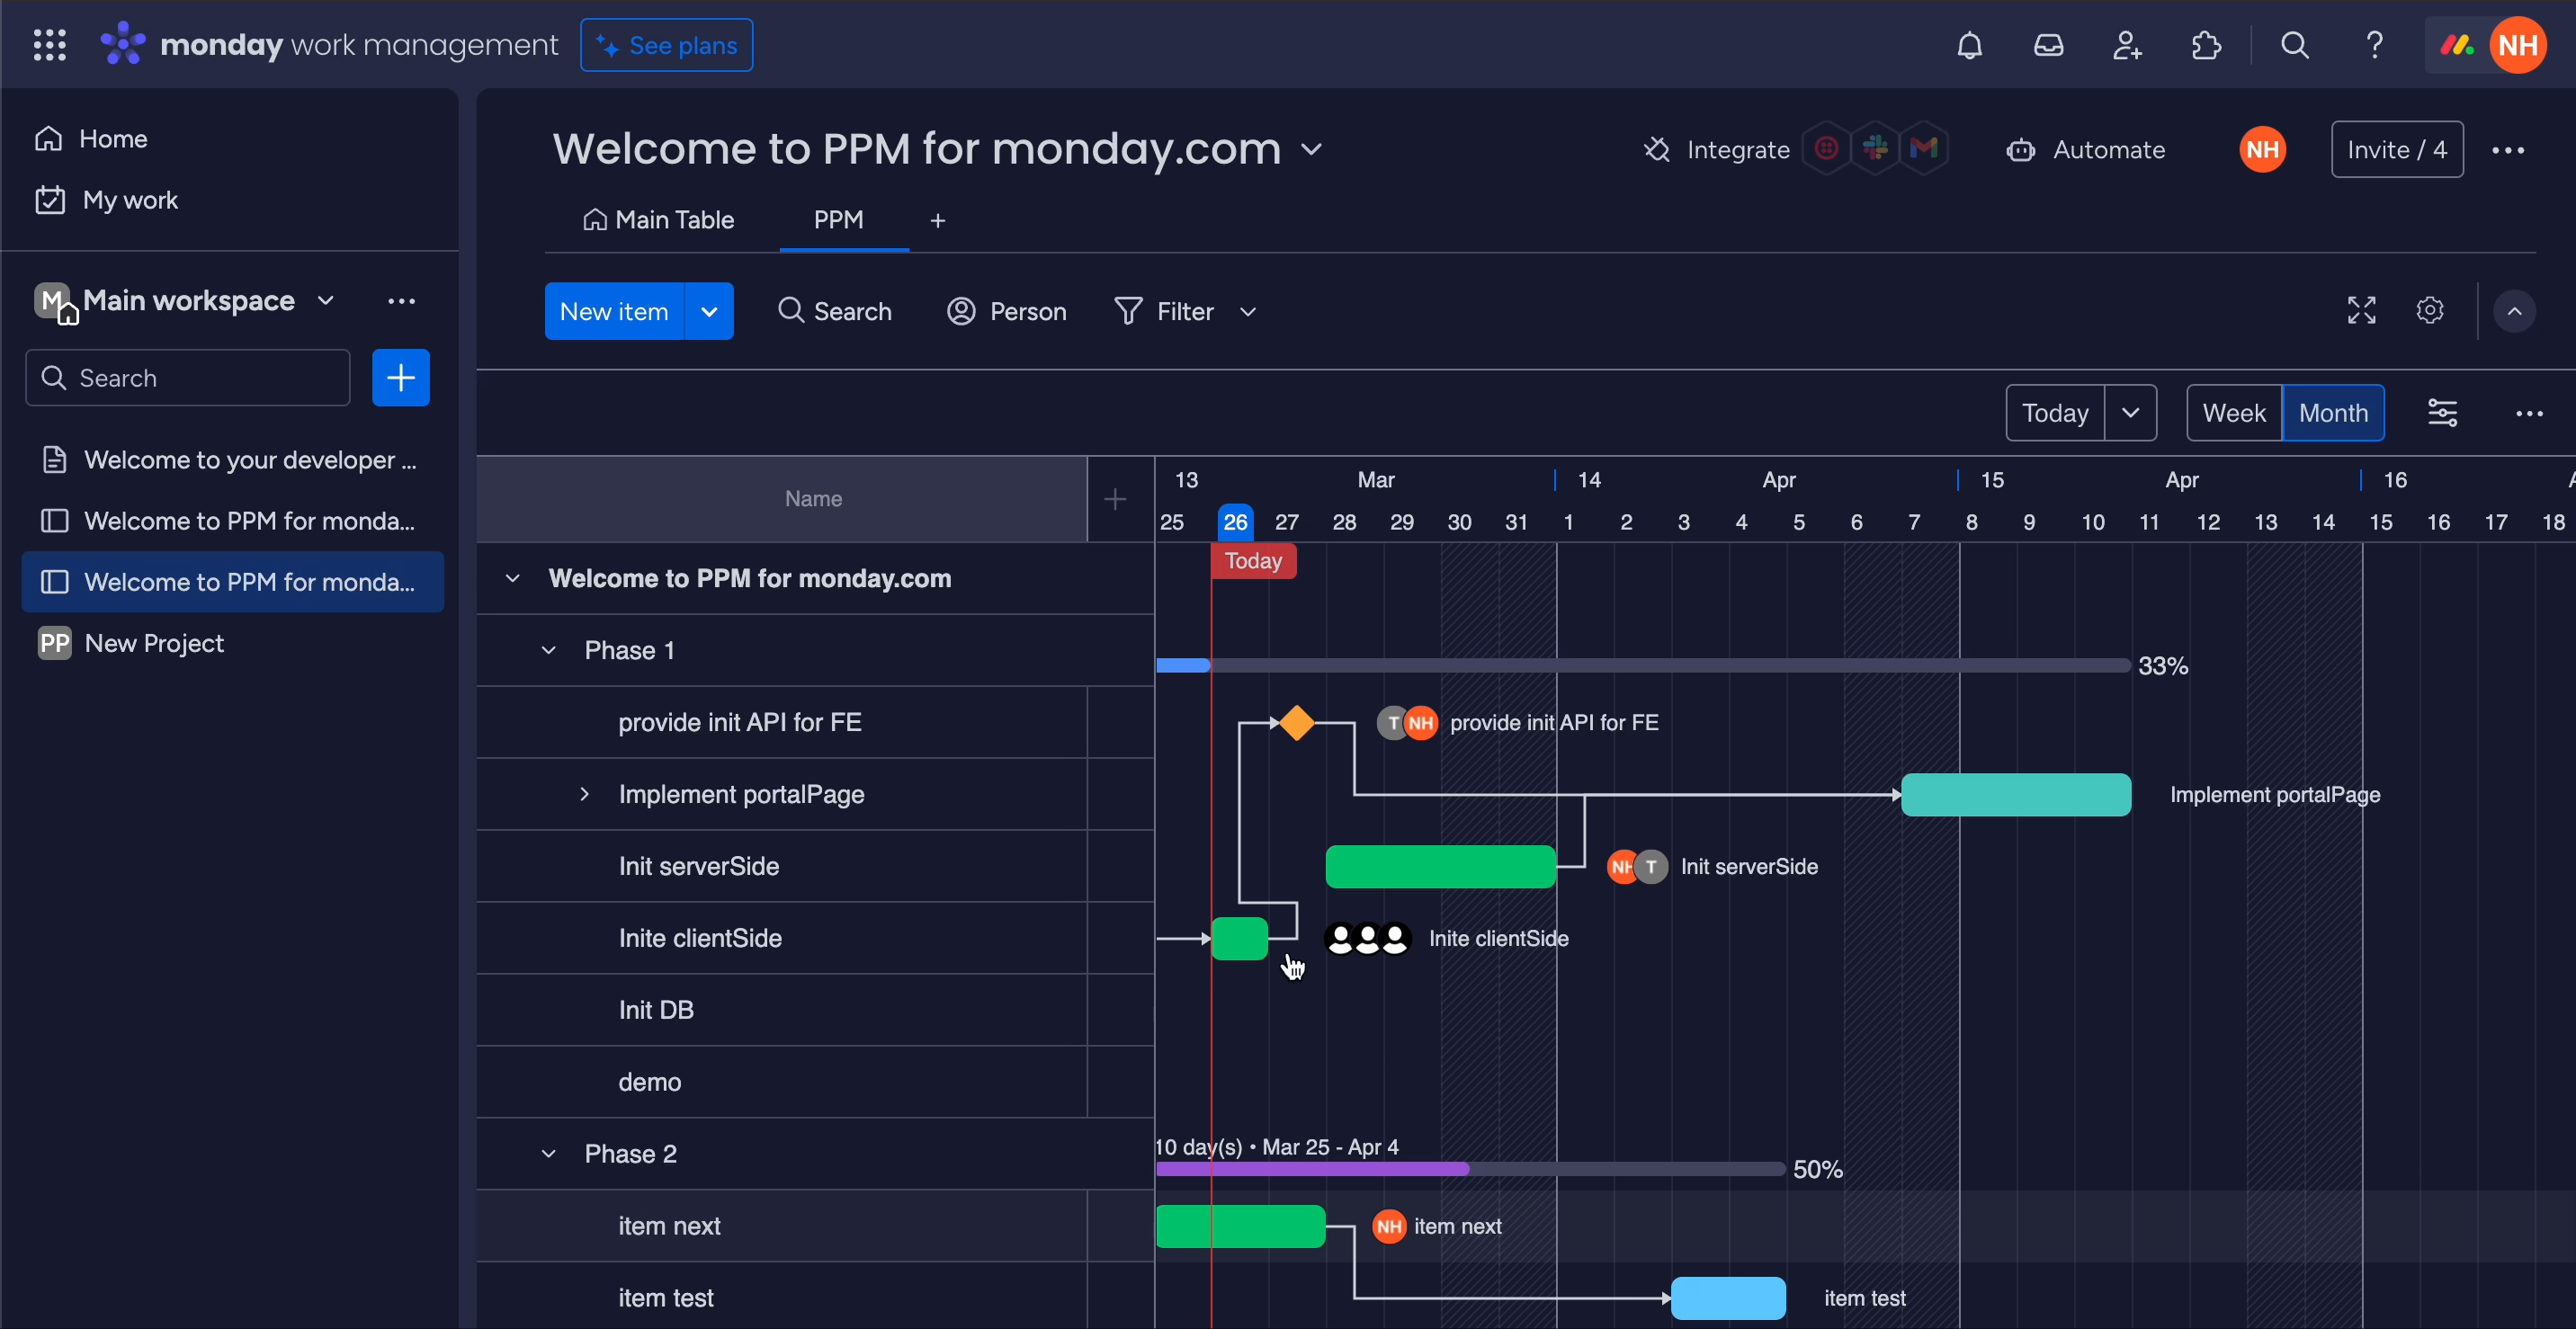Click the fullscreen expand icon

point(2361,311)
